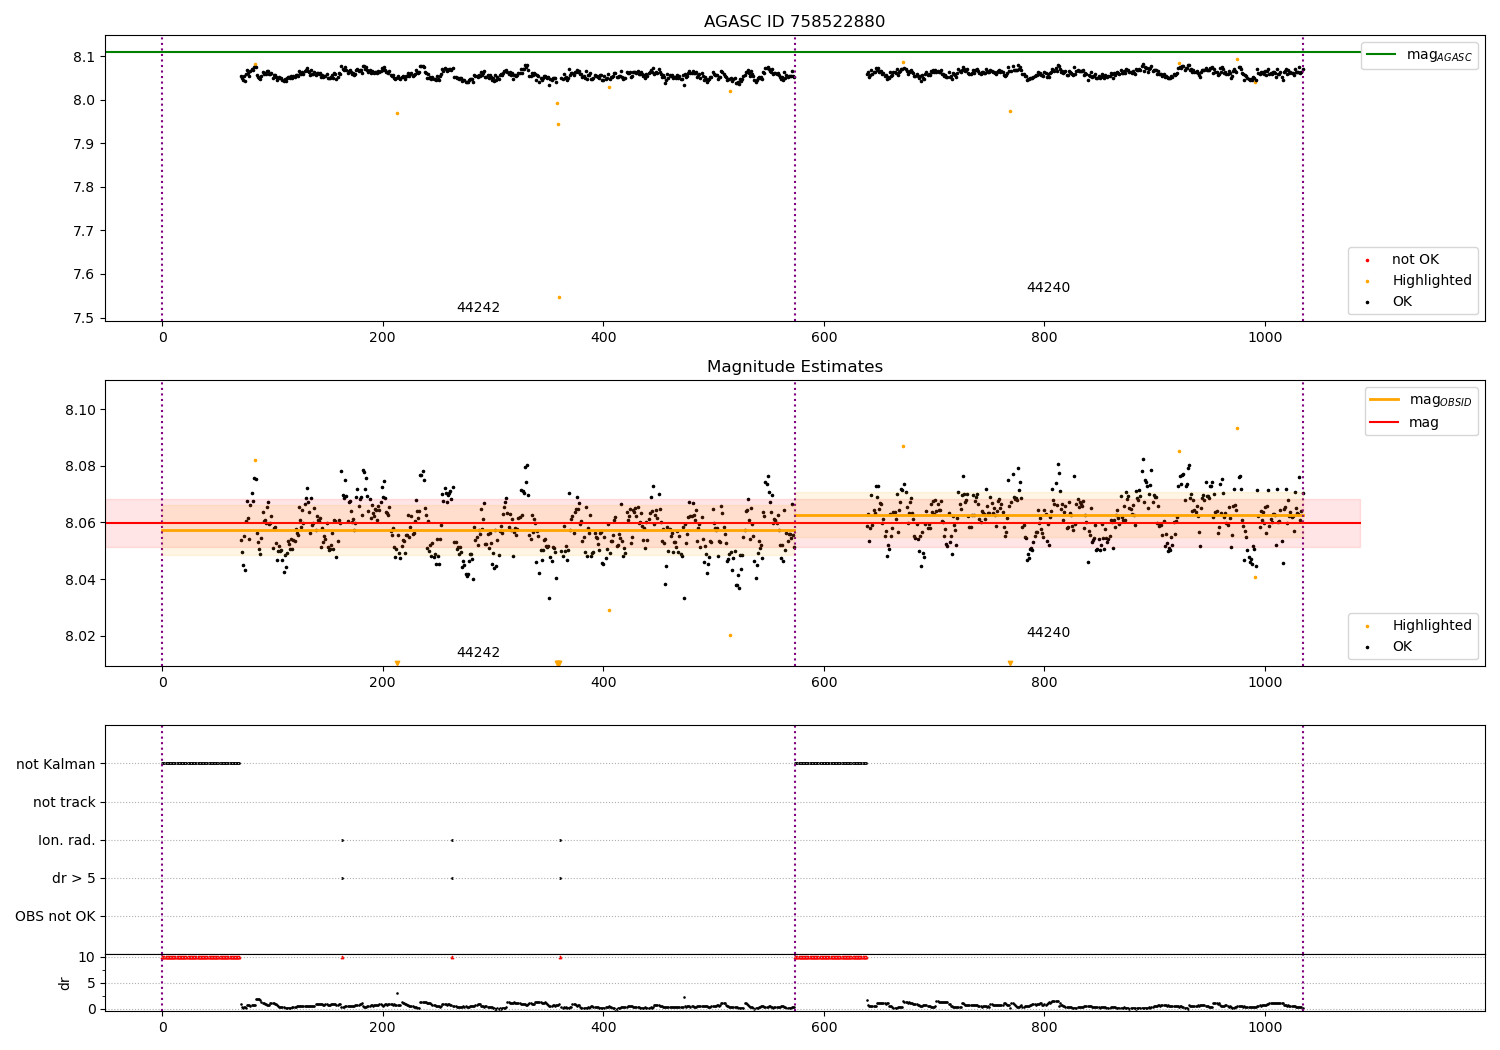Screen dimensions: 1500x1050
Task: Click "Highlighted" in the top plot legend
Action: (1432, 281)
